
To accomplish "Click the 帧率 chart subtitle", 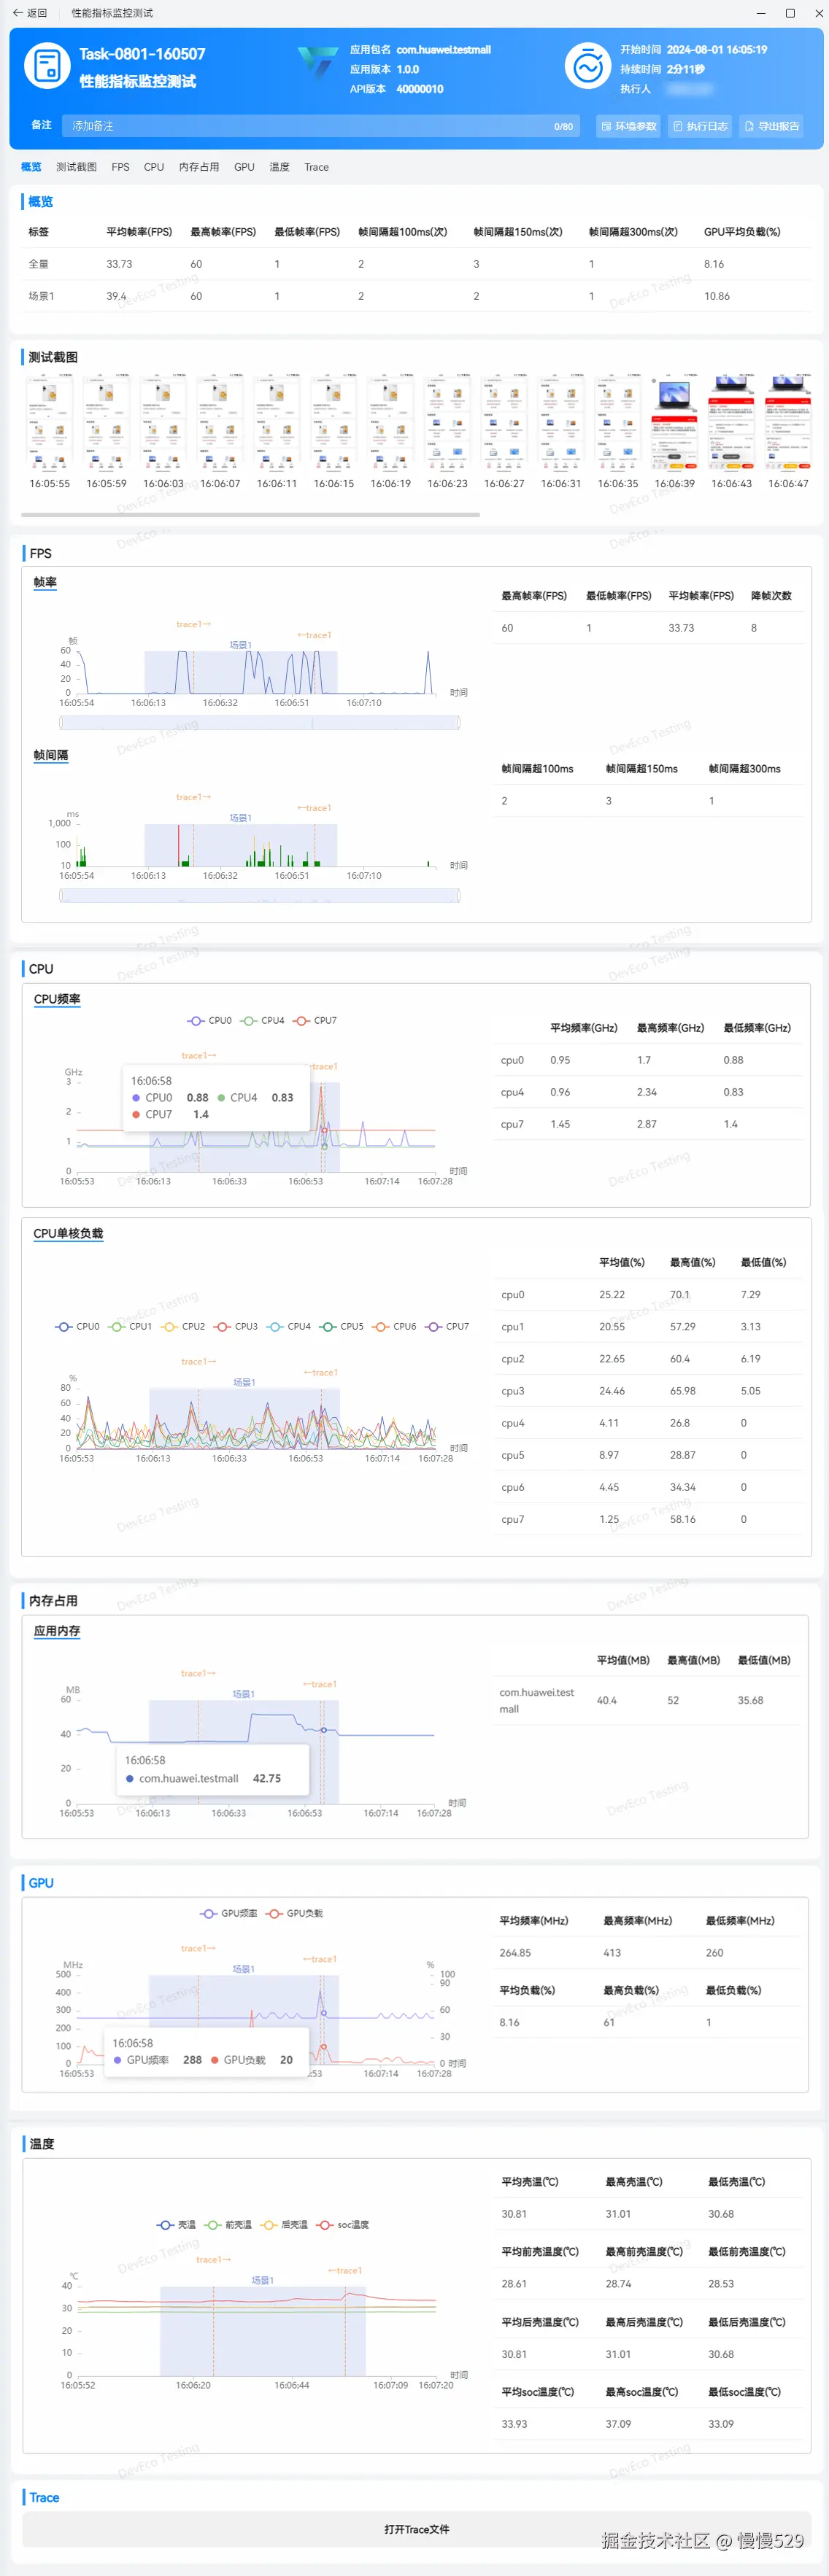I will (x=45, y=582).
